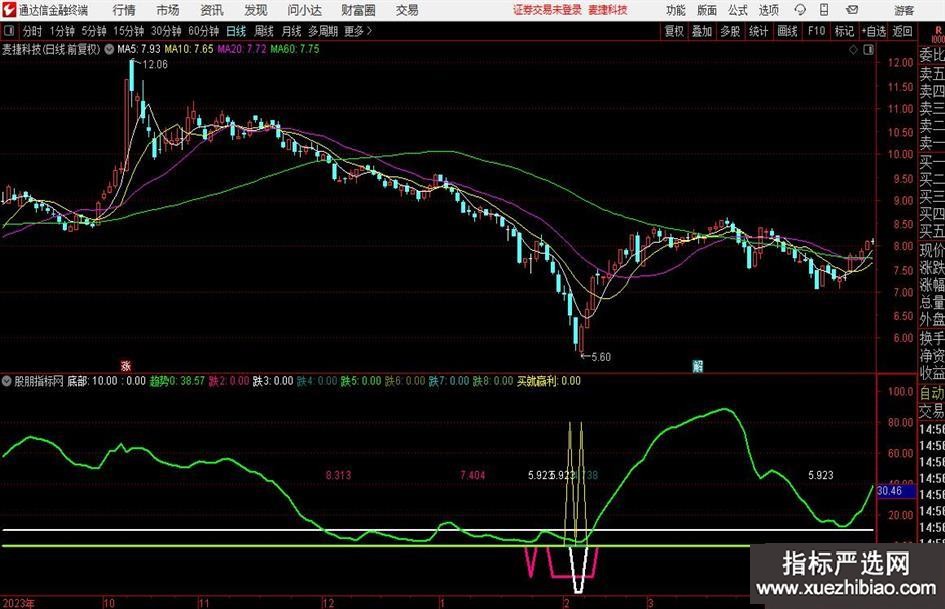
Task: Click the 7.404 label in sub-chart
Action: click(472, 475)
